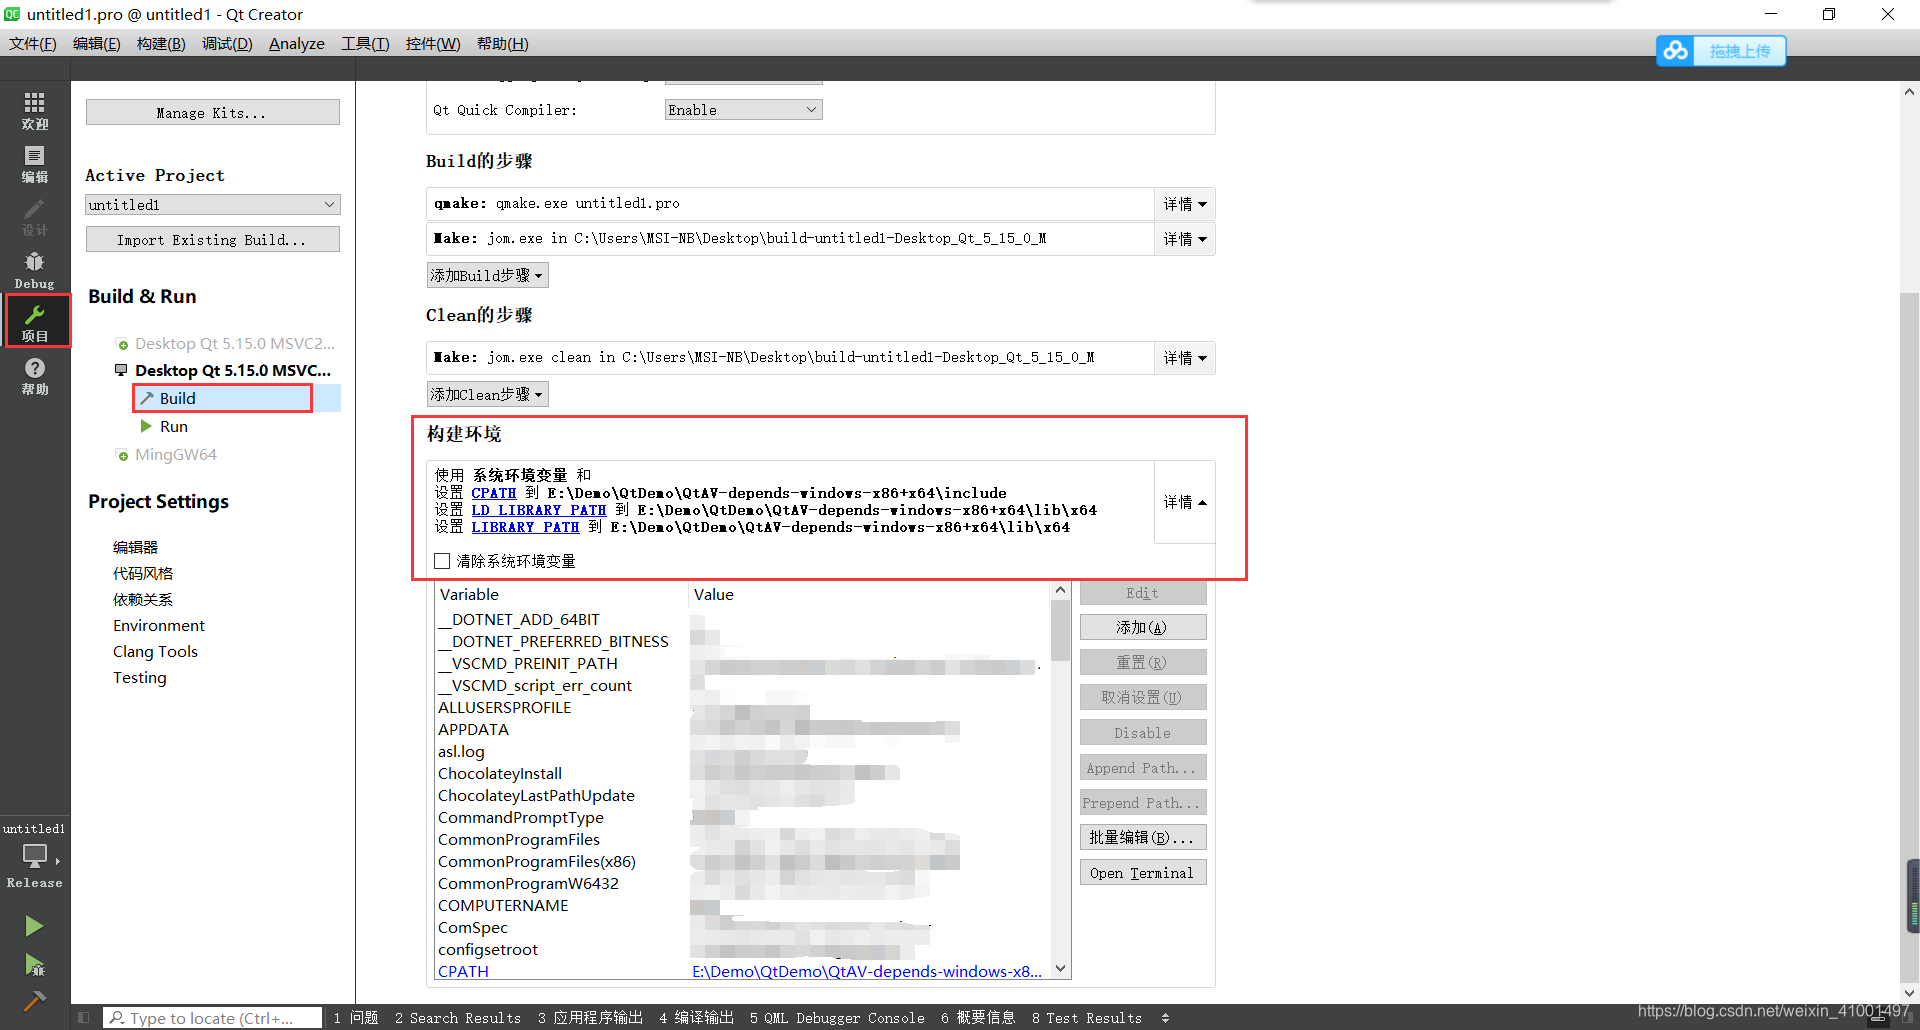Screen dimensions: 1920x1030
Task: Open Clang Tools project settings
Action: pyautogui.click(x=155, y=651)
